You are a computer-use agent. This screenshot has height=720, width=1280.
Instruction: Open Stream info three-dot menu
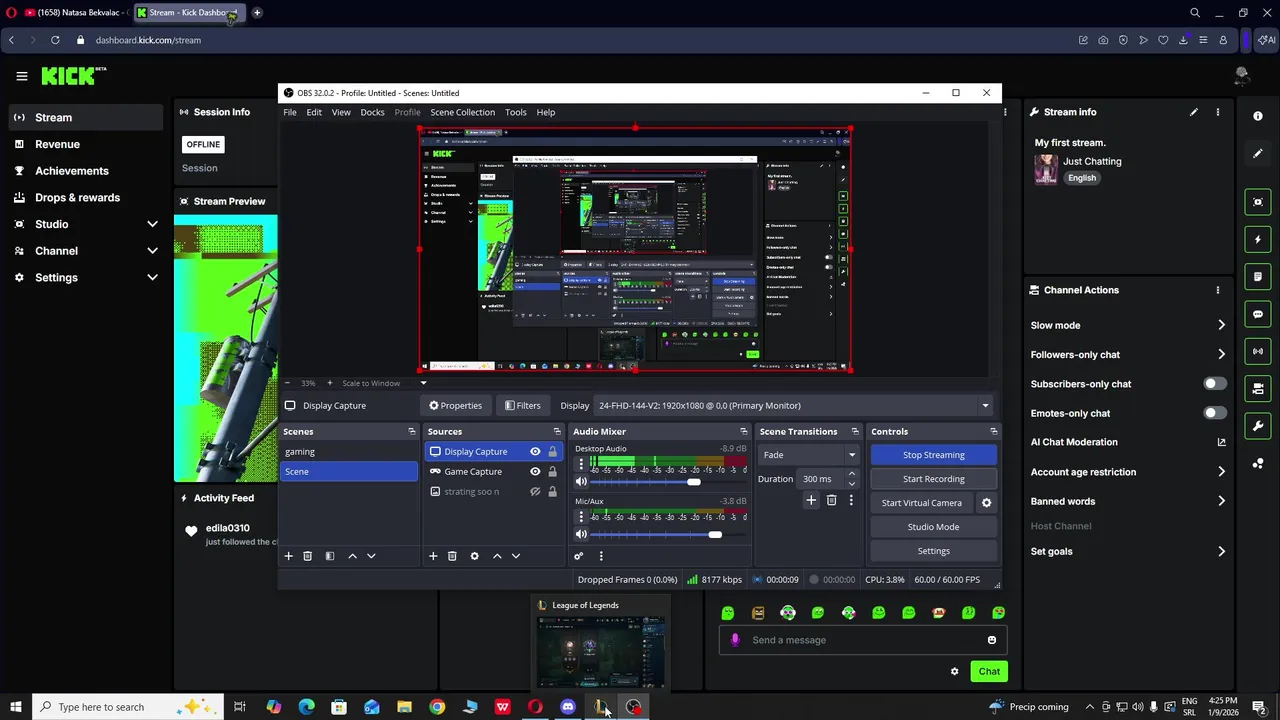[x=1217, y=112]
